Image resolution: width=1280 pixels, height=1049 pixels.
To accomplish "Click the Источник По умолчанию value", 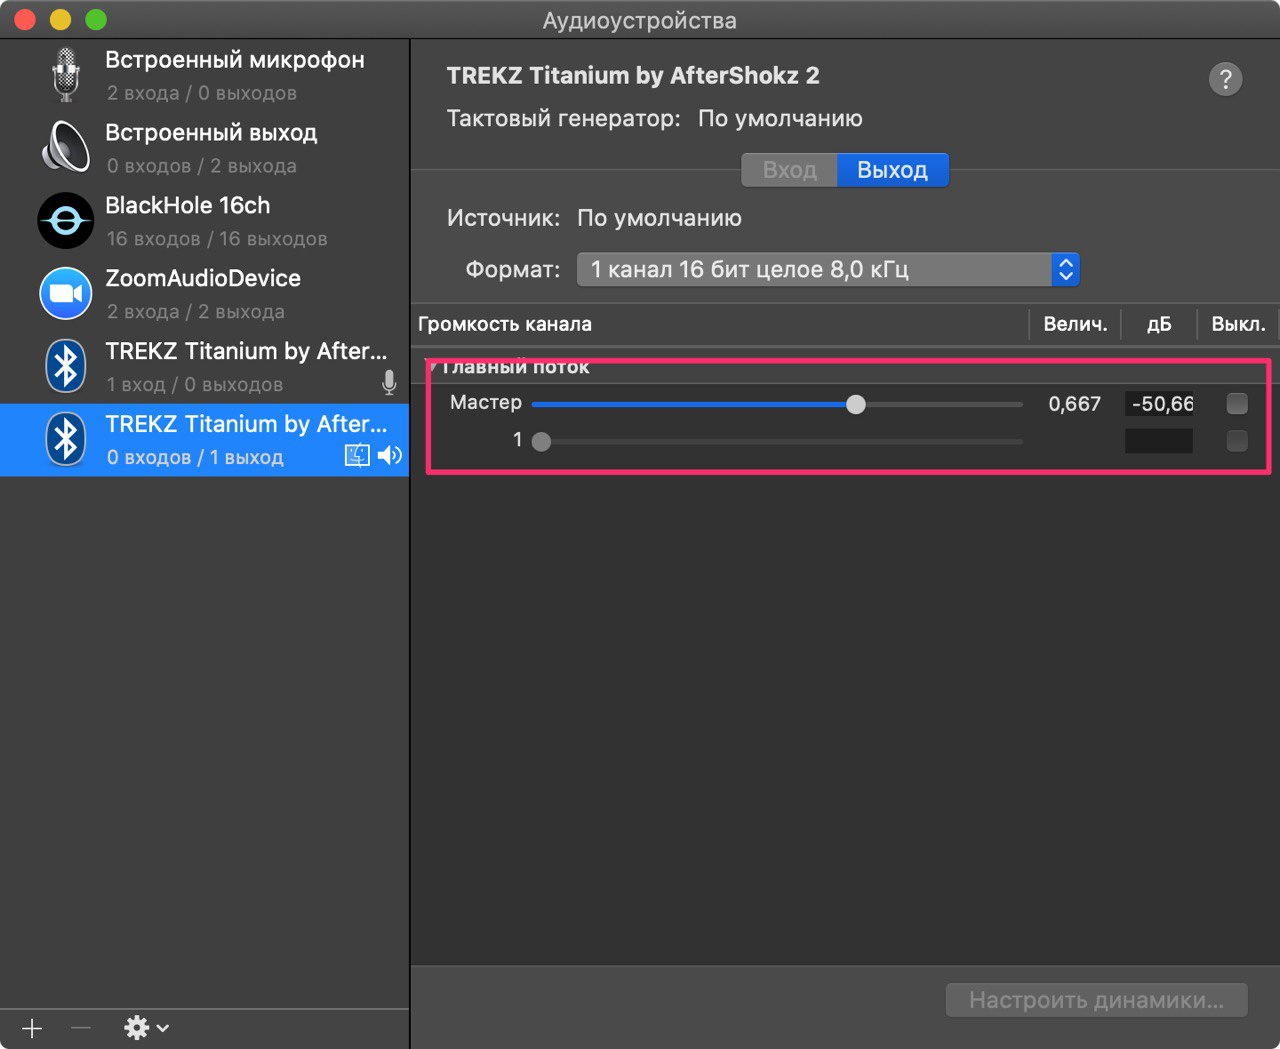I will [x=659, y=219].
